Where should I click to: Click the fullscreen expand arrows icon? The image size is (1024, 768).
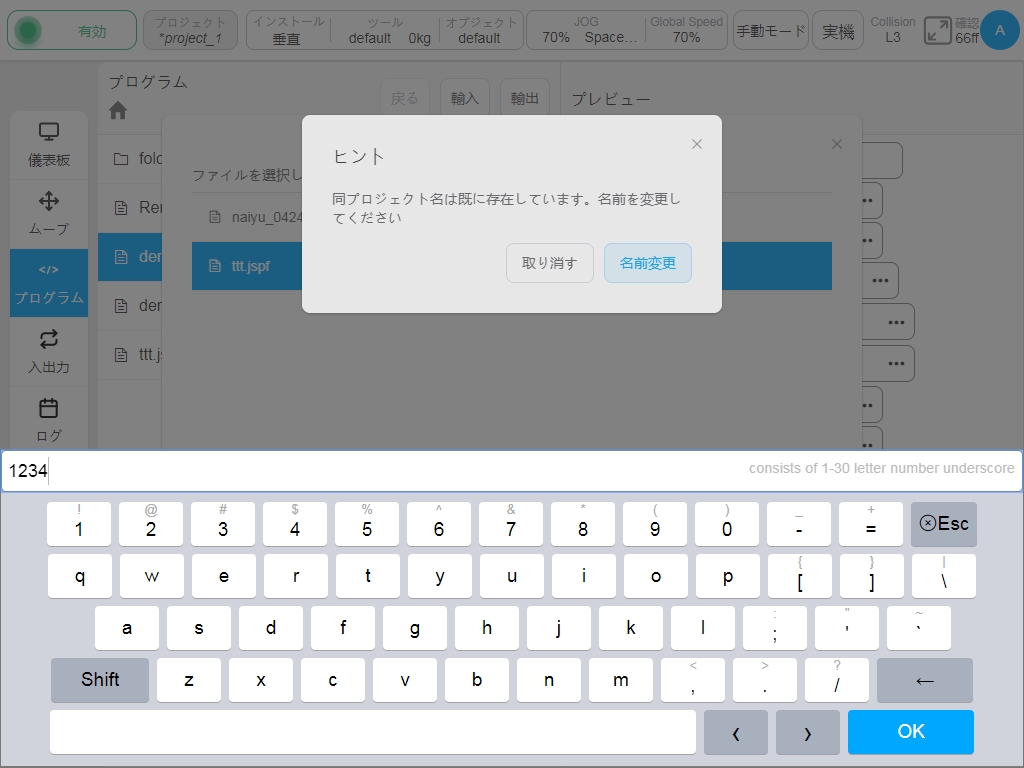coord(937,31)
